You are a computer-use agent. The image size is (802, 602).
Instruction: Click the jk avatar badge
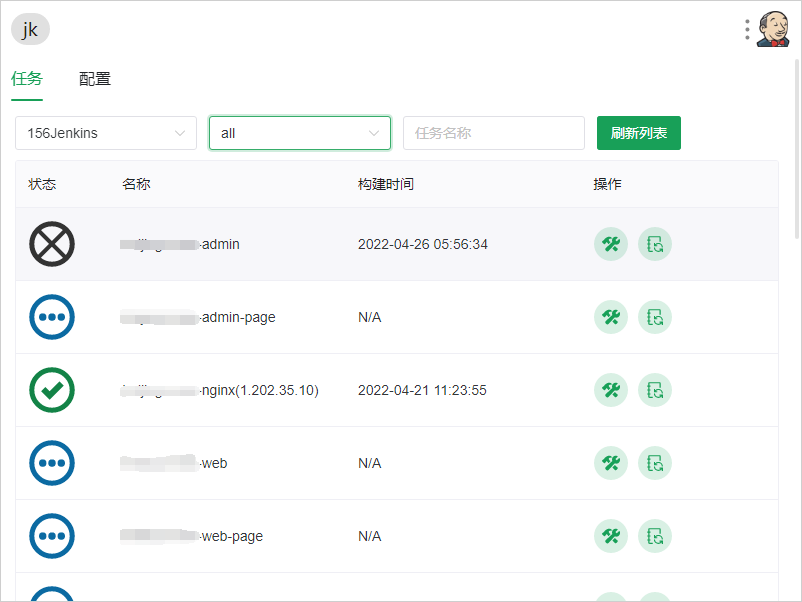[30, 29]
